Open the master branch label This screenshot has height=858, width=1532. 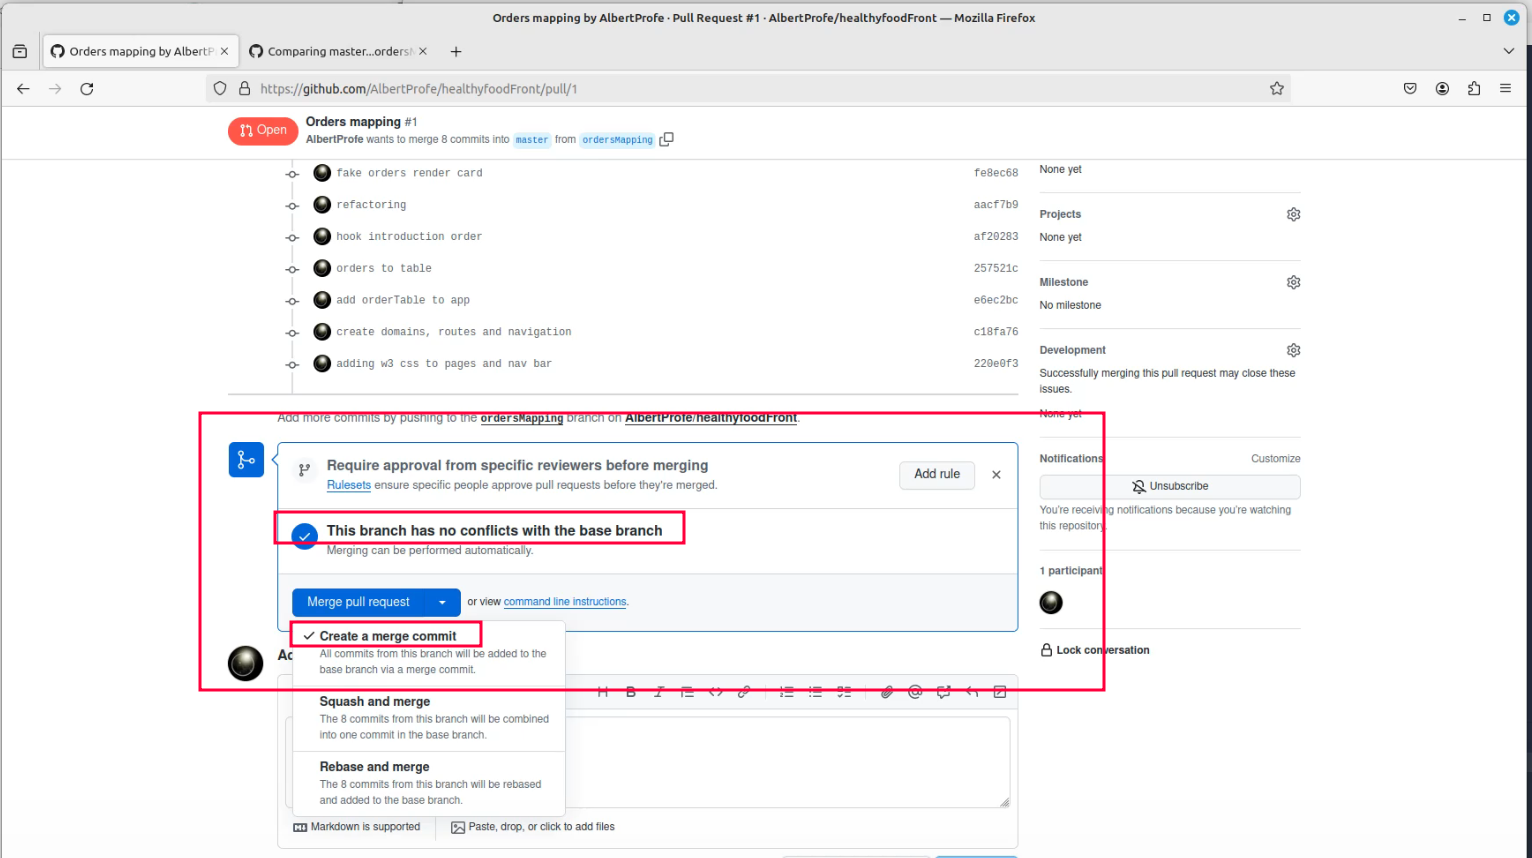(x=532, y=140)
